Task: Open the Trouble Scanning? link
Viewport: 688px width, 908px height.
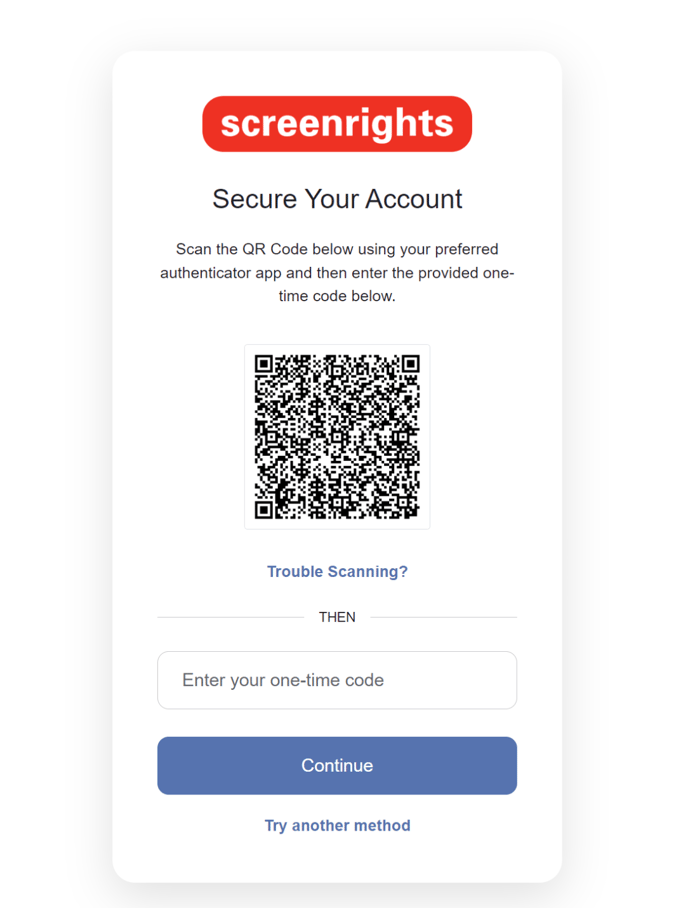Action: [337, 572]
